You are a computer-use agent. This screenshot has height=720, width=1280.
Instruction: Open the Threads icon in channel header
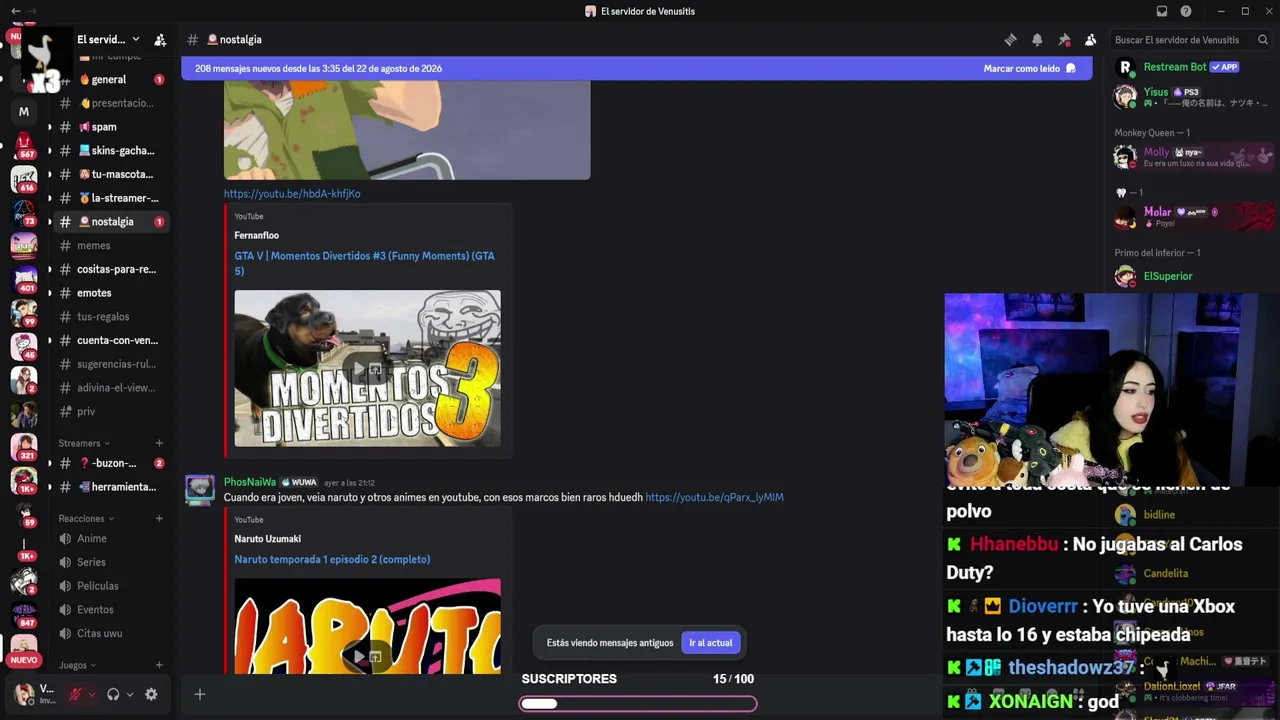click(x=1010, y=40)
